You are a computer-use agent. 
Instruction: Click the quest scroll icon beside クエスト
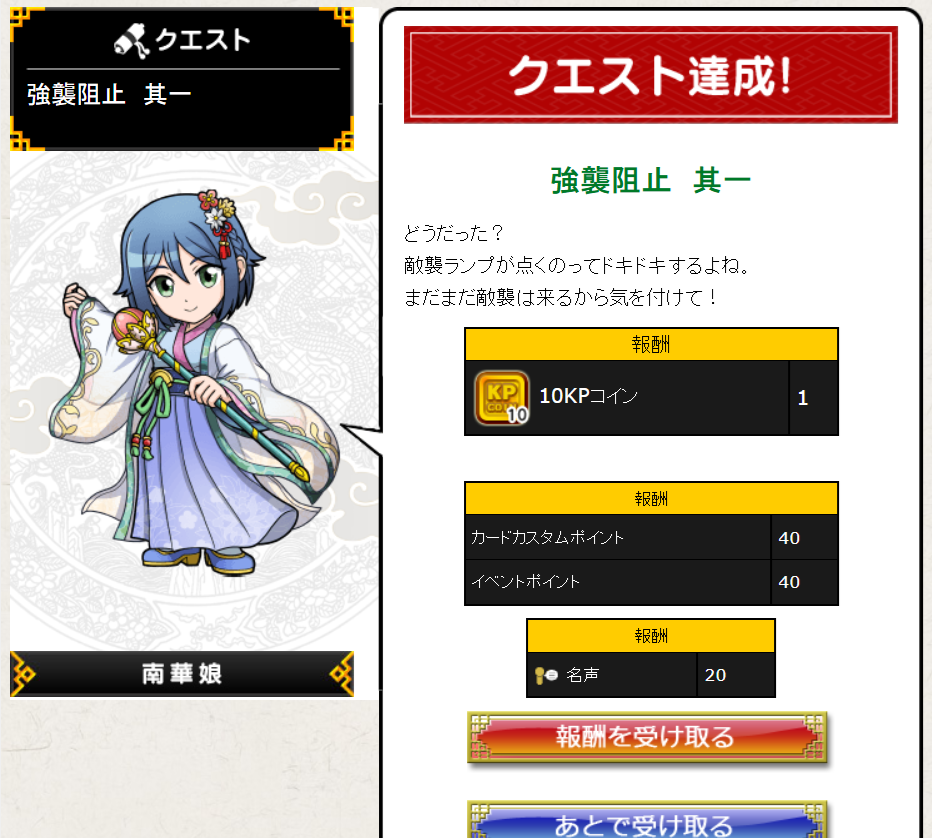click(132, 41)
